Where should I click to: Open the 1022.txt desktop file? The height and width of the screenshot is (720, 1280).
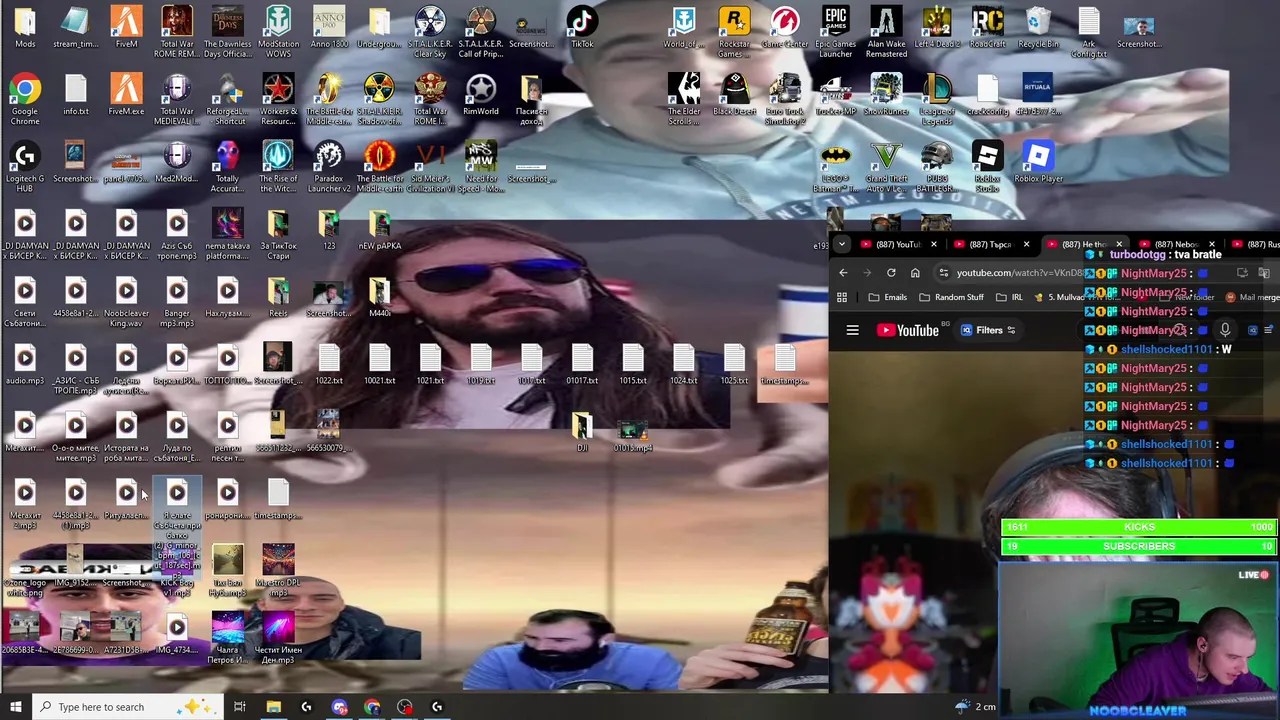coord(329,364)
